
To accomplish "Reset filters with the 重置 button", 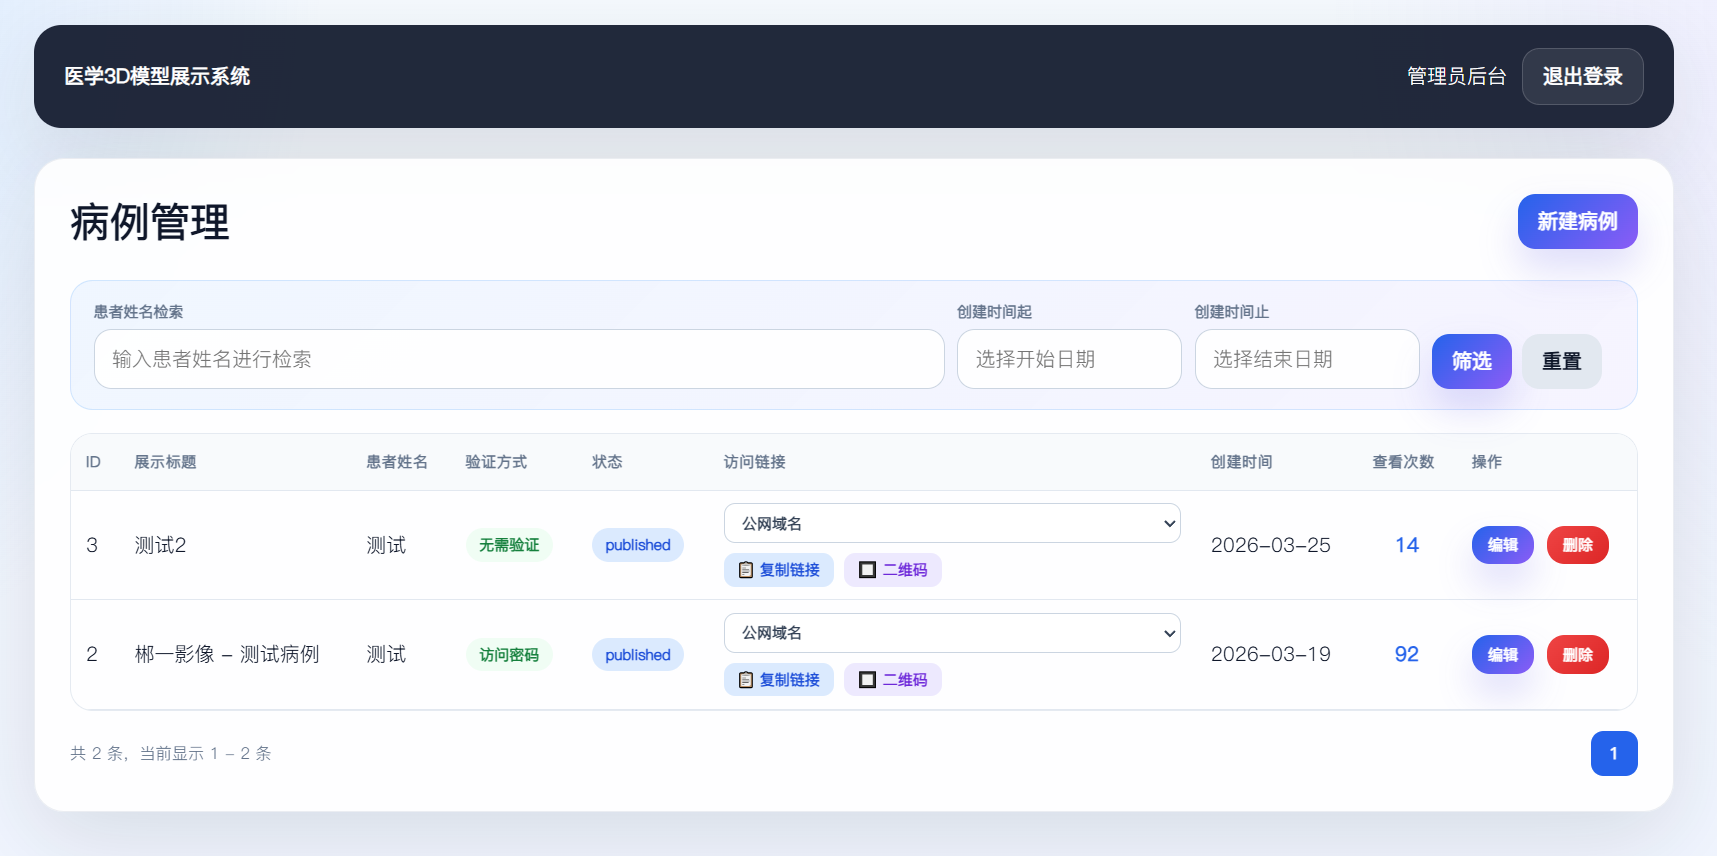I will coord(1561,361).
